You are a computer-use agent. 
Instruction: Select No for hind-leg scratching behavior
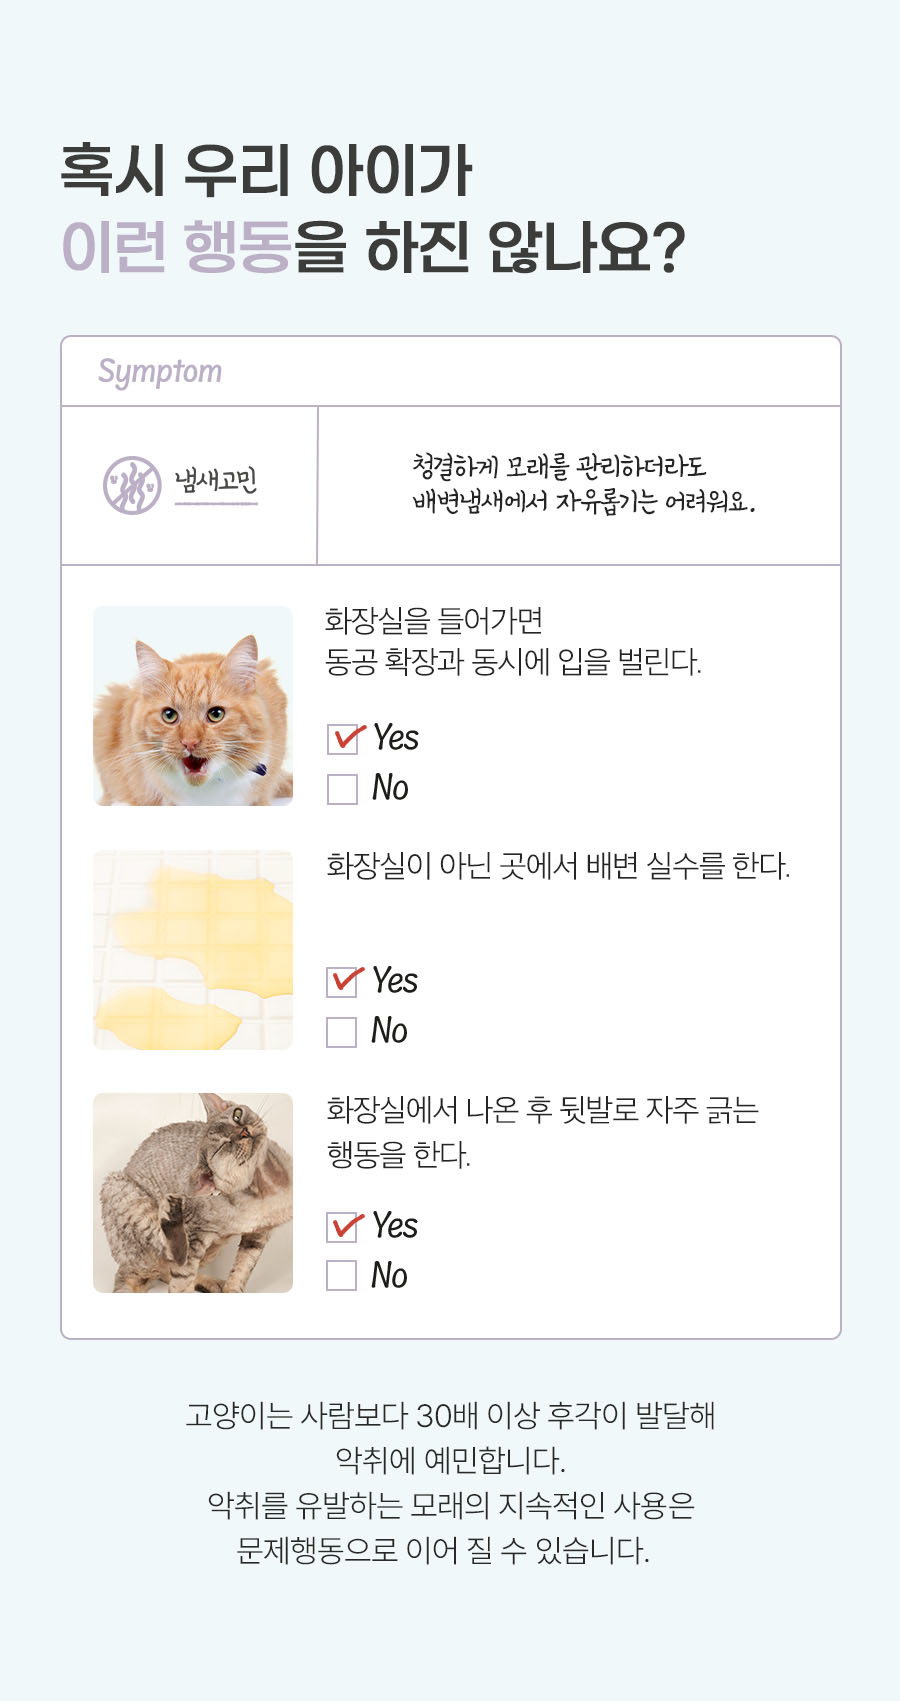click(x=342, y=1276)
